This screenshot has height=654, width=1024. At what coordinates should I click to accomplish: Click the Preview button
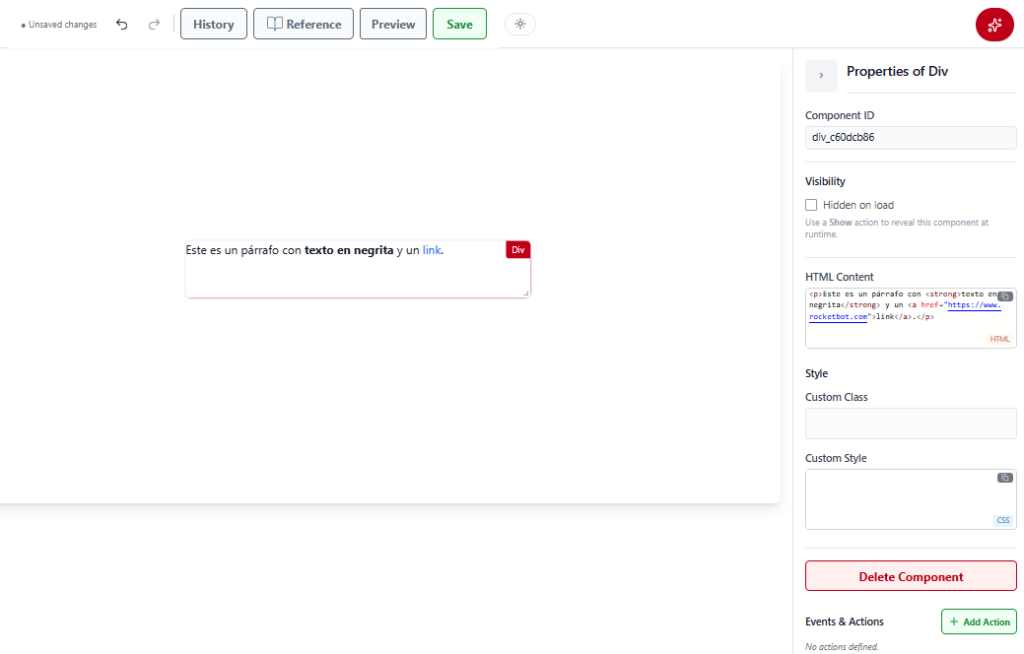click(x=393, y=24)
